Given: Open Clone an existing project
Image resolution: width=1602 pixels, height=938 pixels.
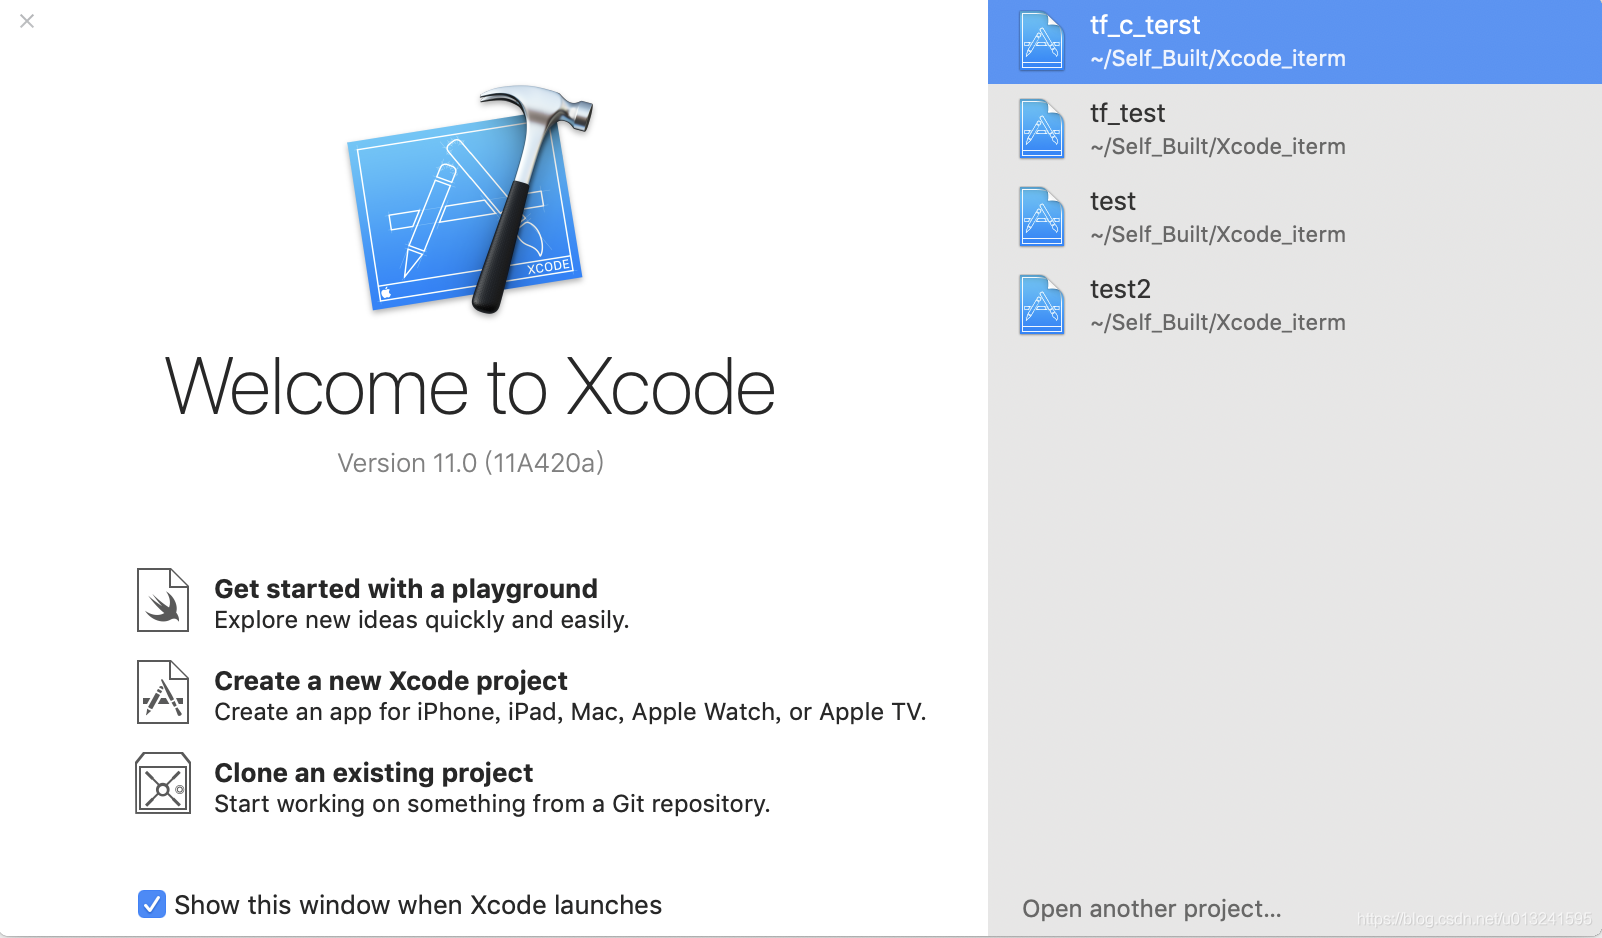Looking at the screenshot, I should [x=373, y=773].
